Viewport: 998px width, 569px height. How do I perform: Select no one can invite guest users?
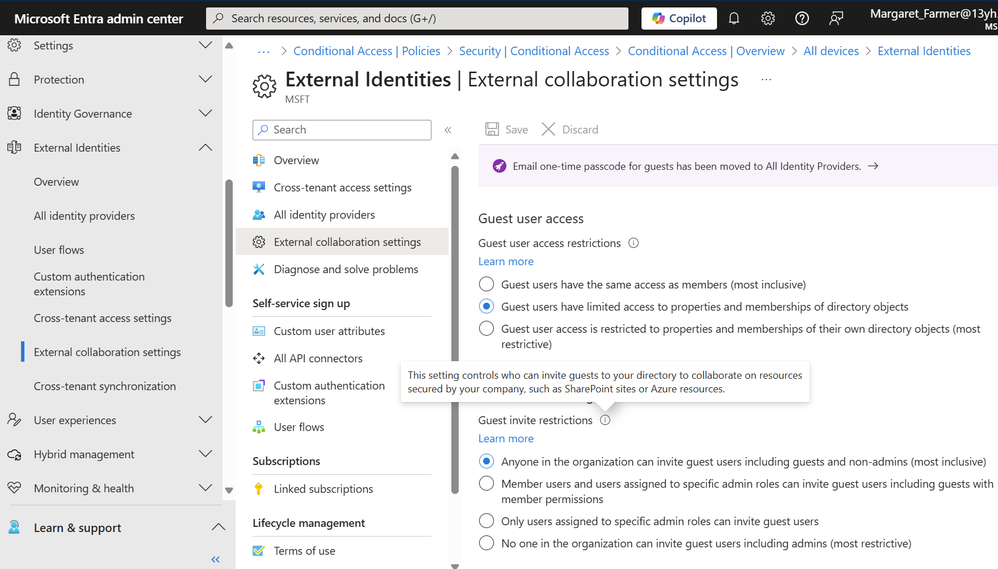click(487, 543)
